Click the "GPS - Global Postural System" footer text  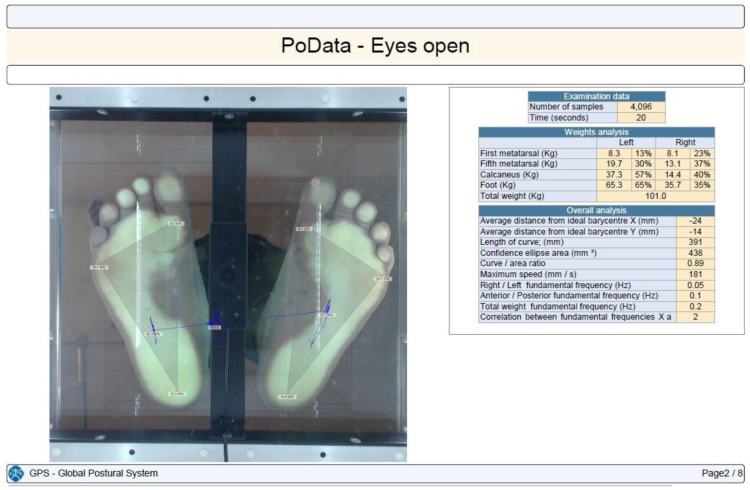(94, 473)
